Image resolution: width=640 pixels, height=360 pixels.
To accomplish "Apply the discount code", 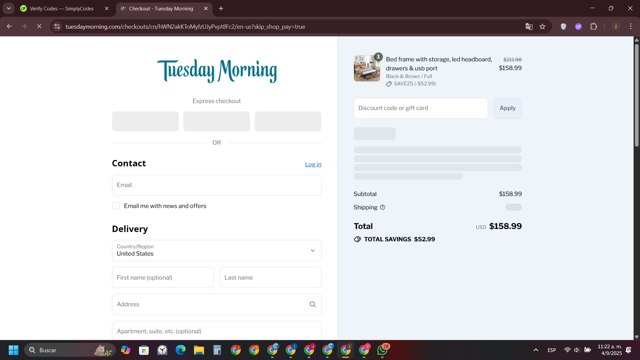I will point(507,108).
